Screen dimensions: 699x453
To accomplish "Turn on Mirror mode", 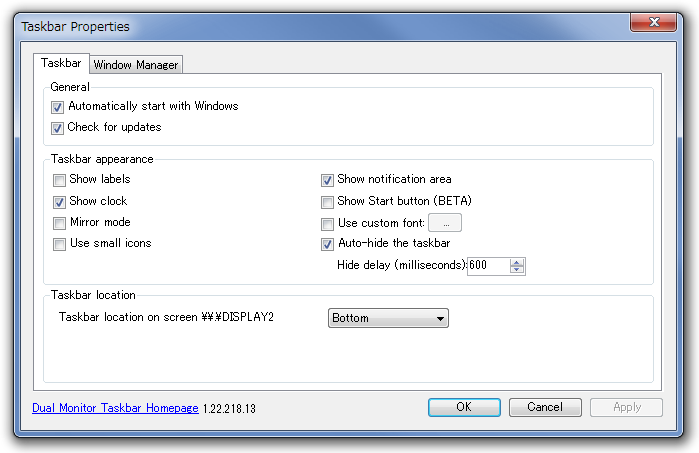I will [x=59, y=223].
